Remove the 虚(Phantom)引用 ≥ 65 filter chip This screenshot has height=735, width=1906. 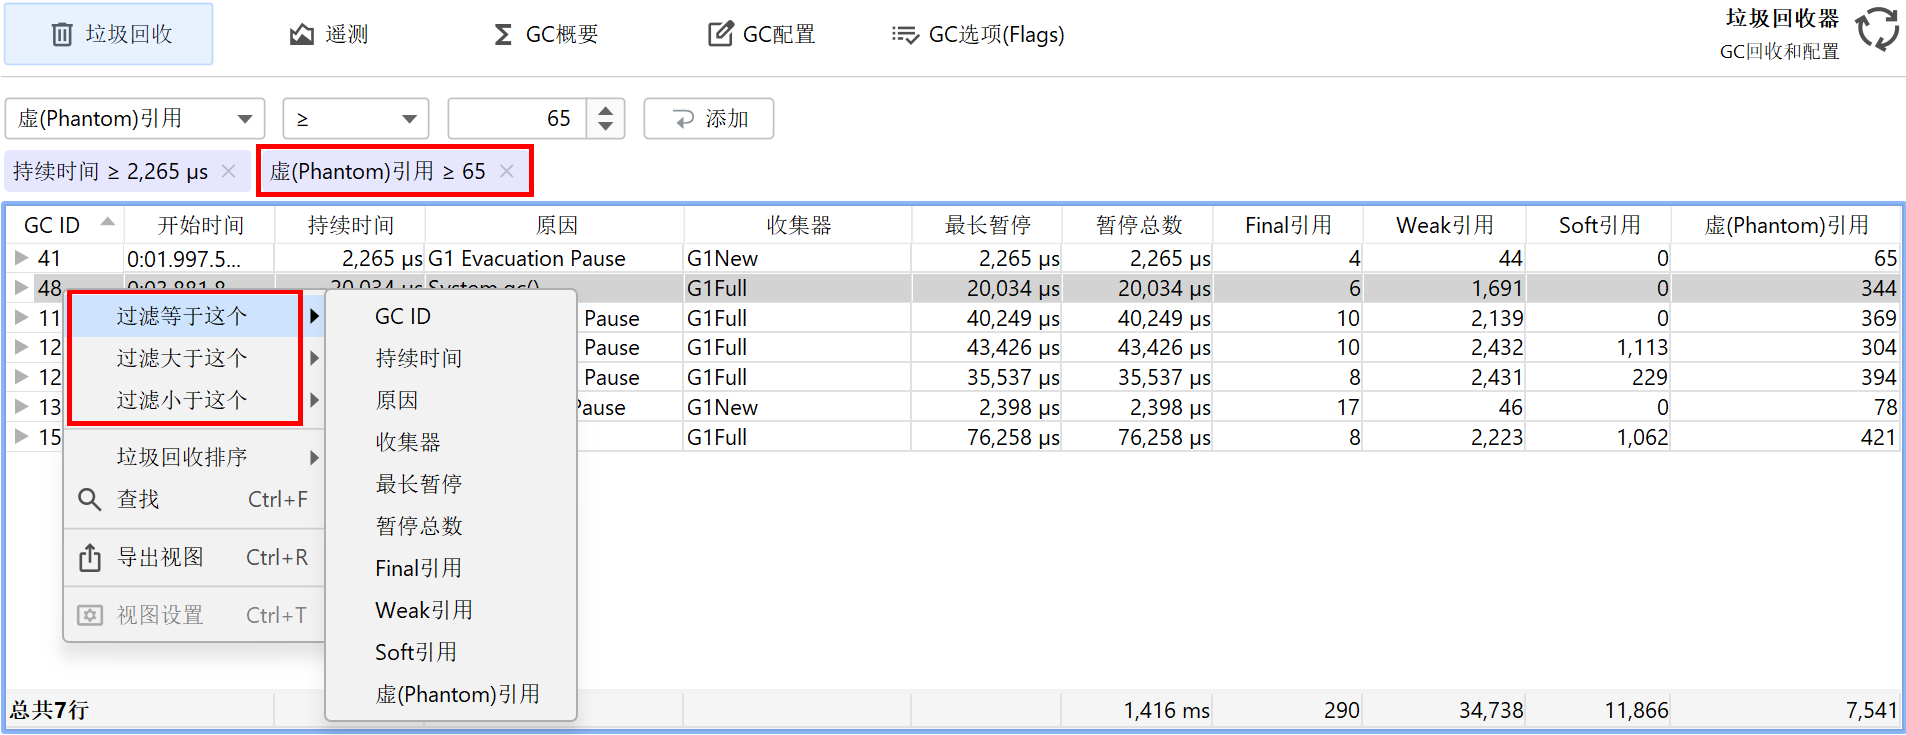coord(507,171)
